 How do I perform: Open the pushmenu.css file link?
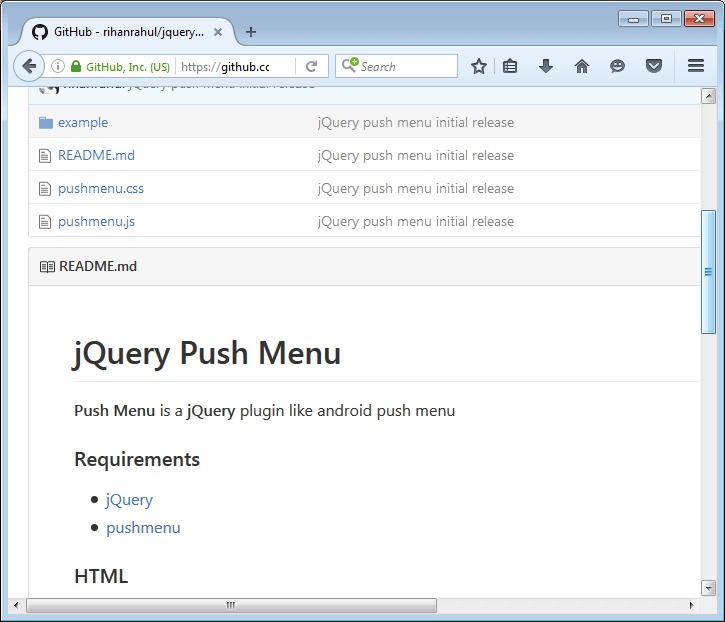101,189
